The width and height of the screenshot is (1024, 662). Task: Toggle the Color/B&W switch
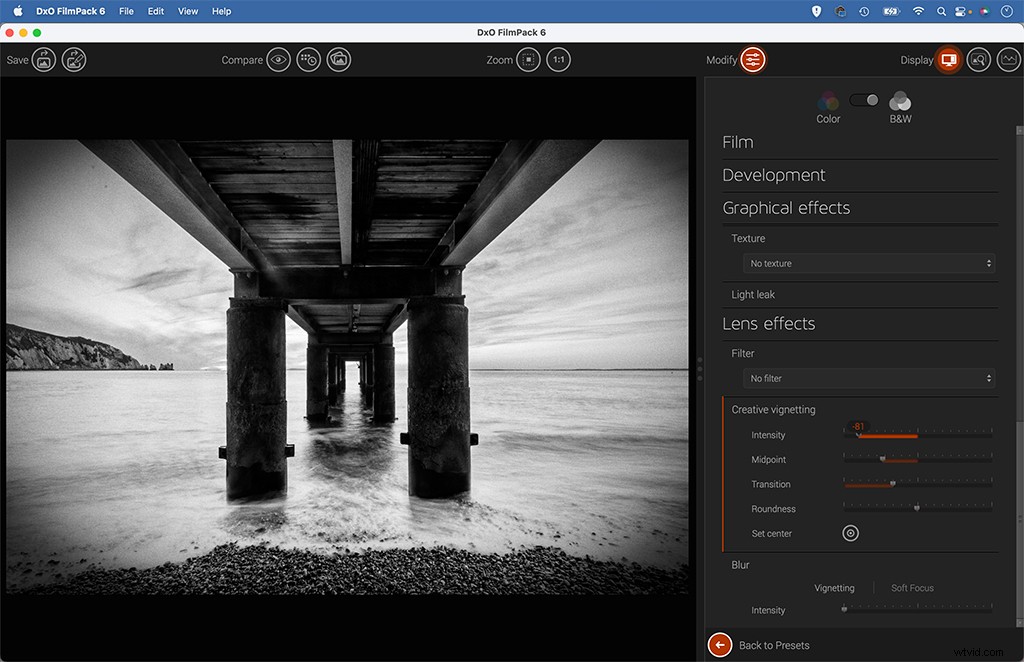pos(863,100)
